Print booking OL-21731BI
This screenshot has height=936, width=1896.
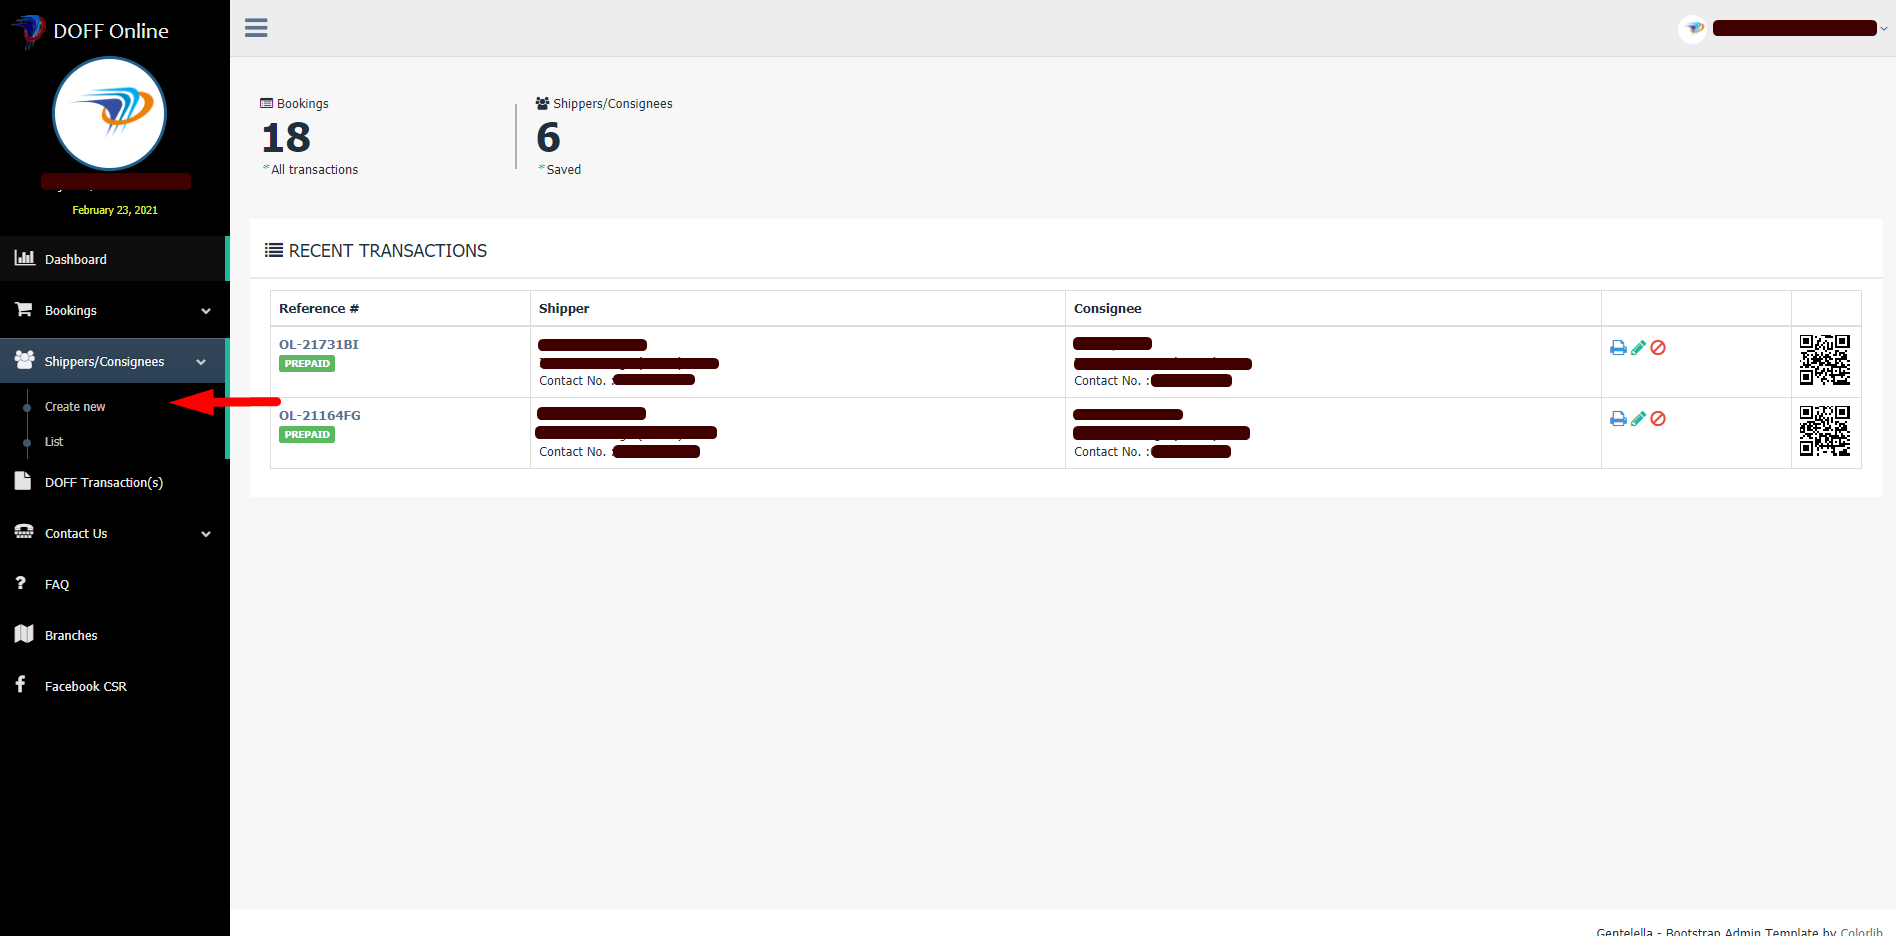tap(1618, 348)
